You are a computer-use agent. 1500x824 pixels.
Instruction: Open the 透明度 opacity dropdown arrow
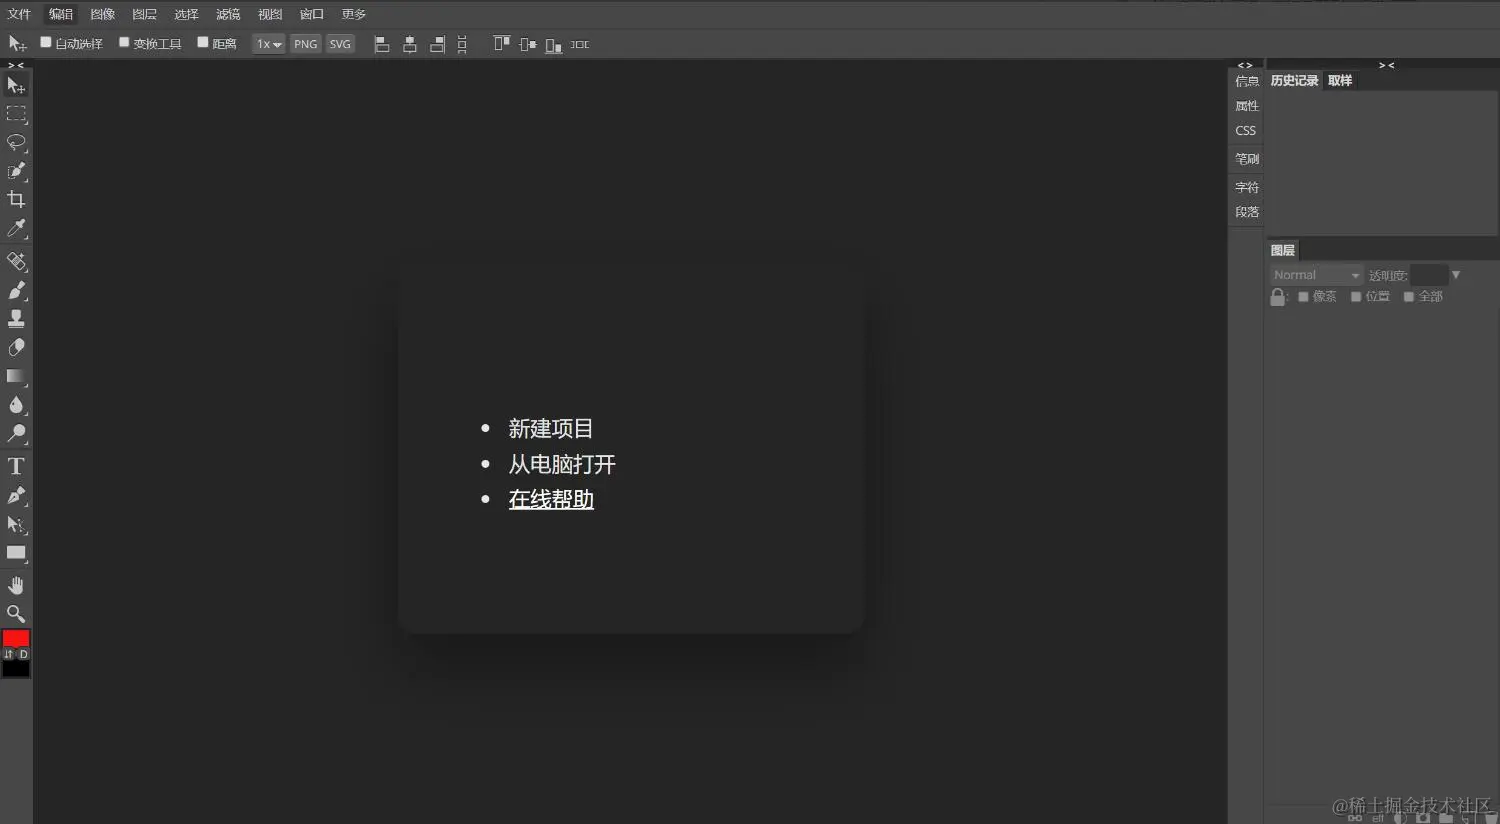pyautogui.click(x=1455, y=274)
